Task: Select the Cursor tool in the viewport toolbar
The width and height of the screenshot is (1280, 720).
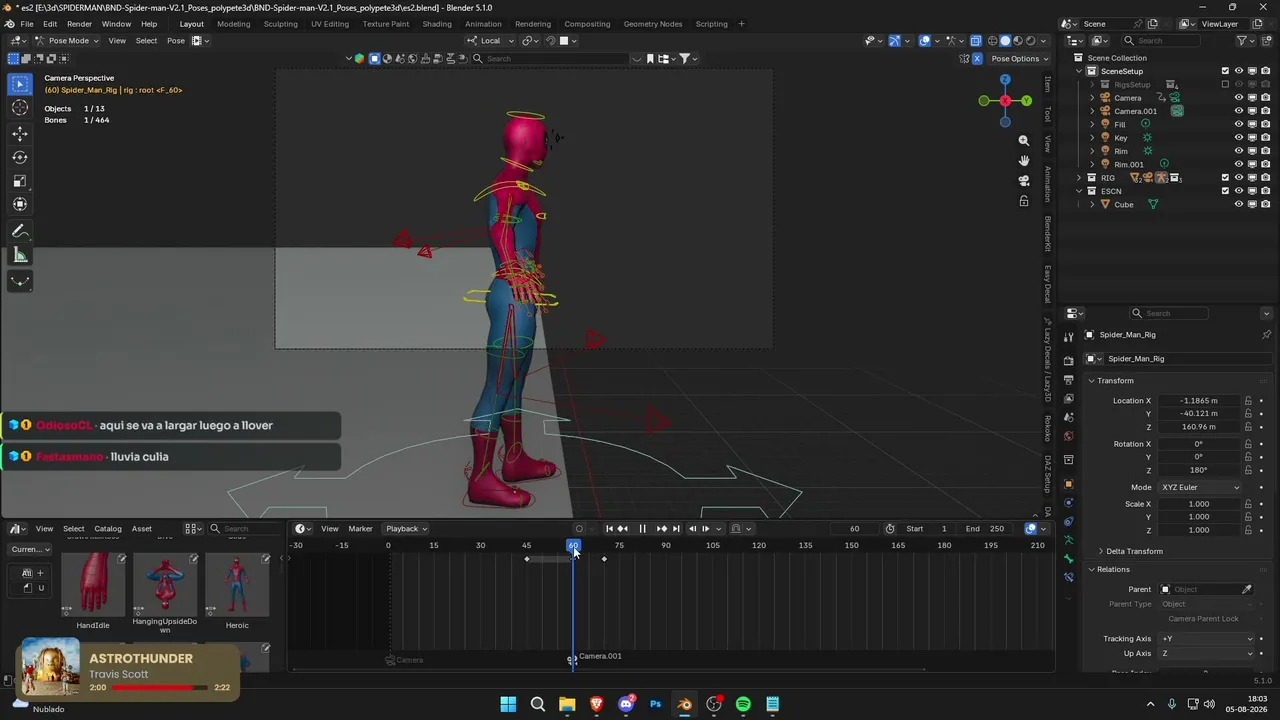Action: [x=20, y=108]
